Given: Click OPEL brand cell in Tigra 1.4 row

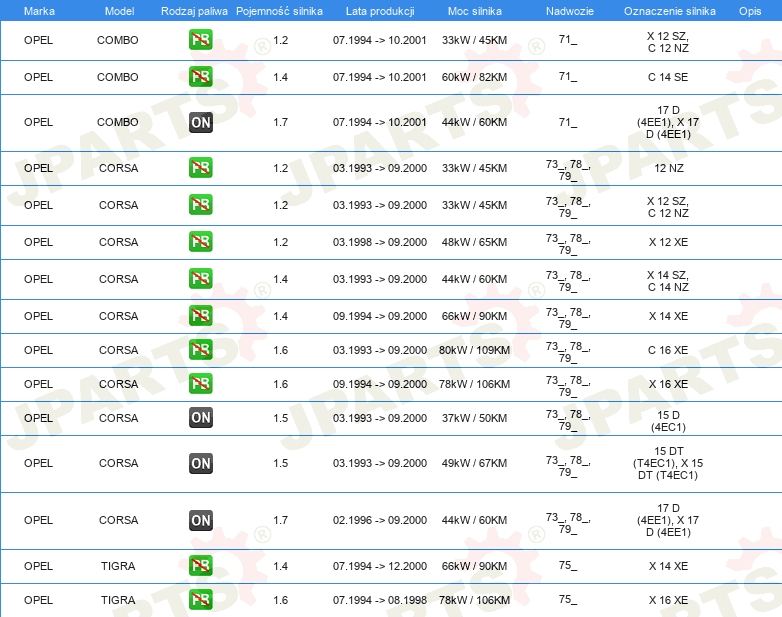Looking at the screenshot, I should (x=38, y=566).
